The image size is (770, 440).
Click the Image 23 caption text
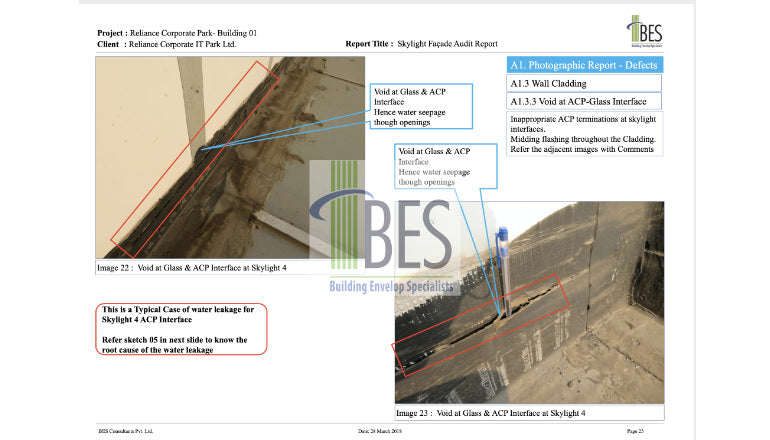490,413
